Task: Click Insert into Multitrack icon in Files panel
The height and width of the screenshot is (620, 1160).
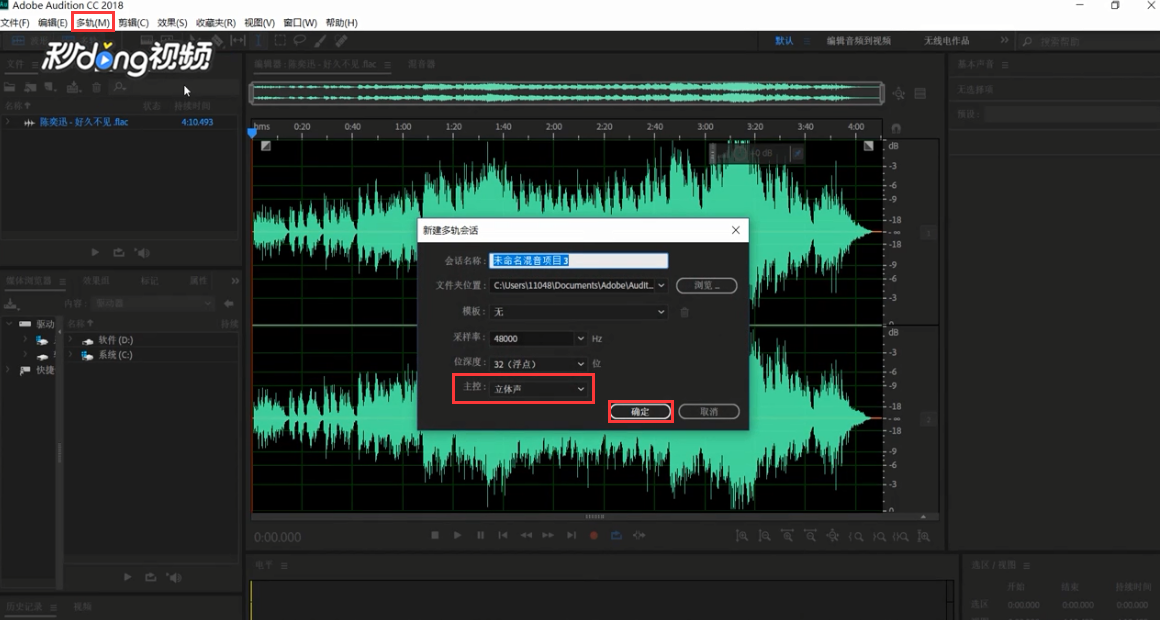Action: click(73, 87)
